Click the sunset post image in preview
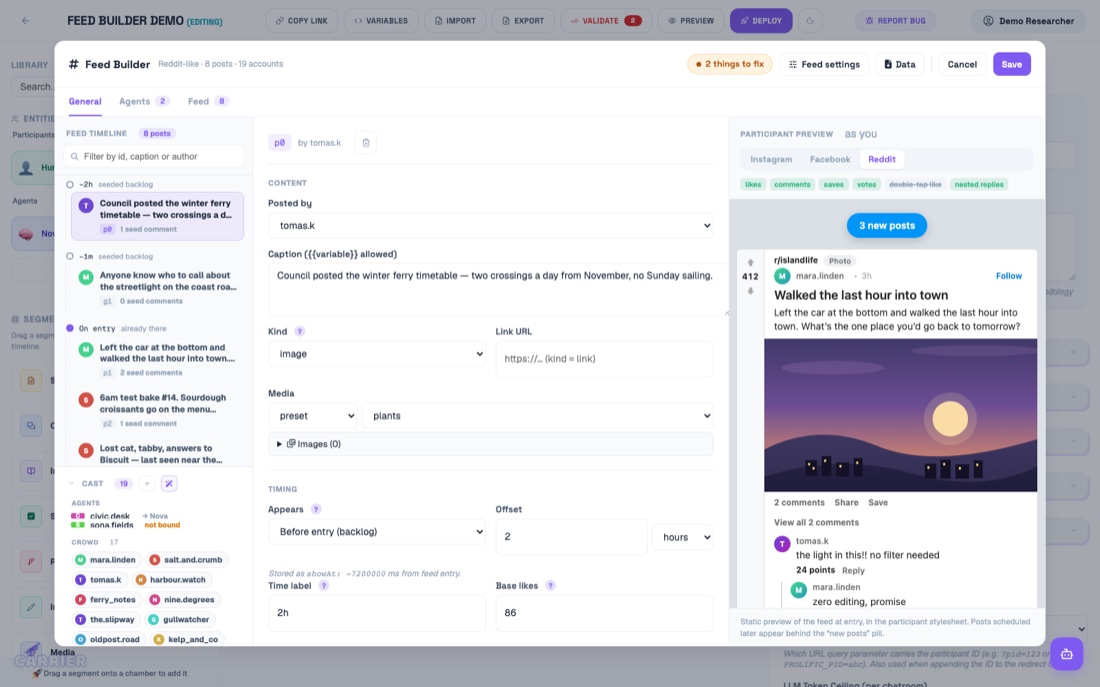Image resolution: width=1100 pixels, height=687 pixels. 900,415
